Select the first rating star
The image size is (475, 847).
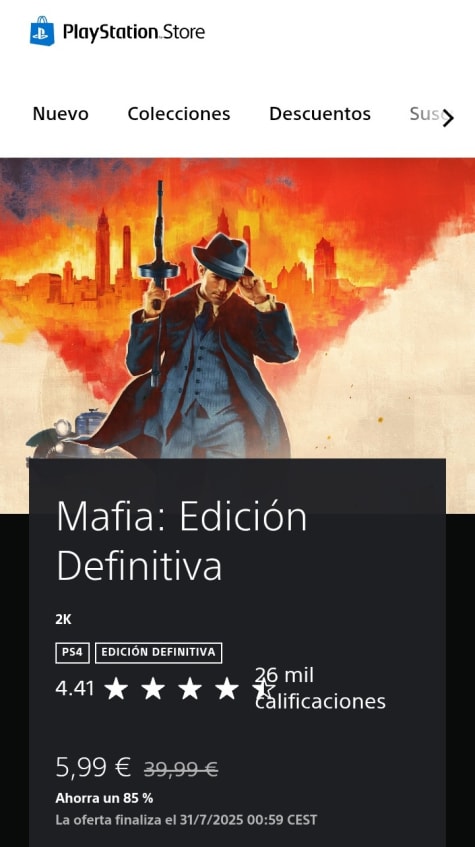click(116, 689)
